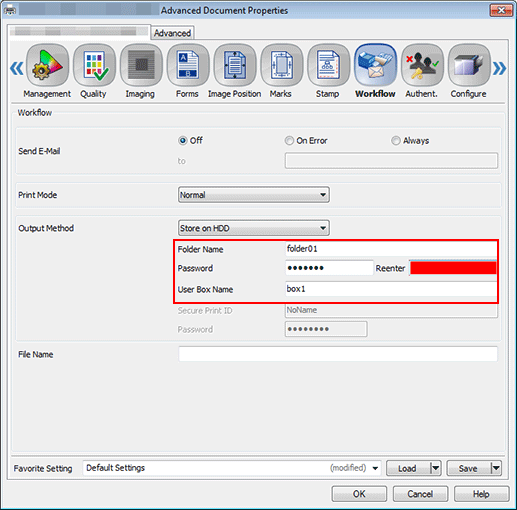This screenshot has height=510, width=517.
Task: Select the Marks icon
Action: coord(282,65)
